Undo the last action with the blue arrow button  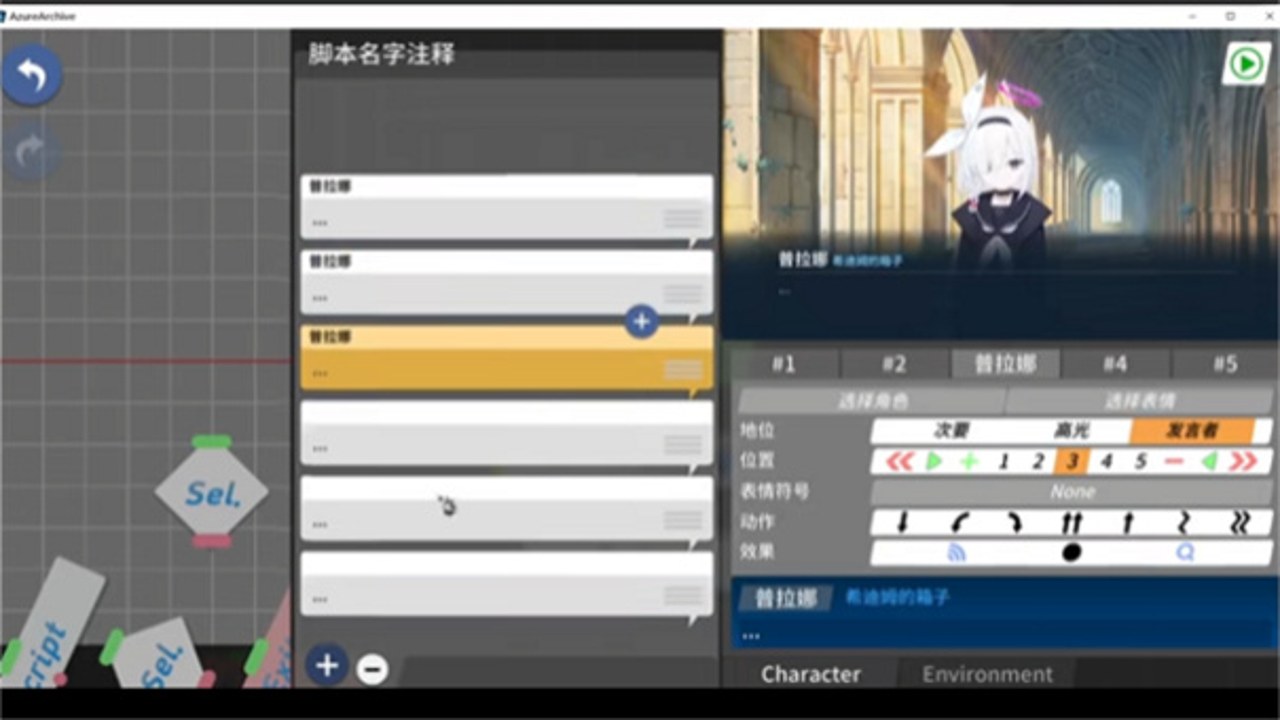32,75
